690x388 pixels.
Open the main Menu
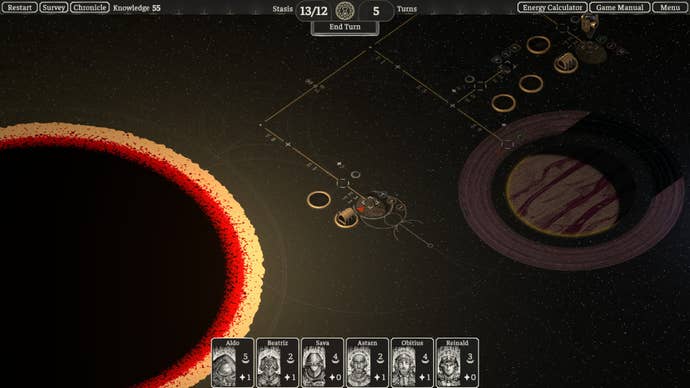(670, 7)
